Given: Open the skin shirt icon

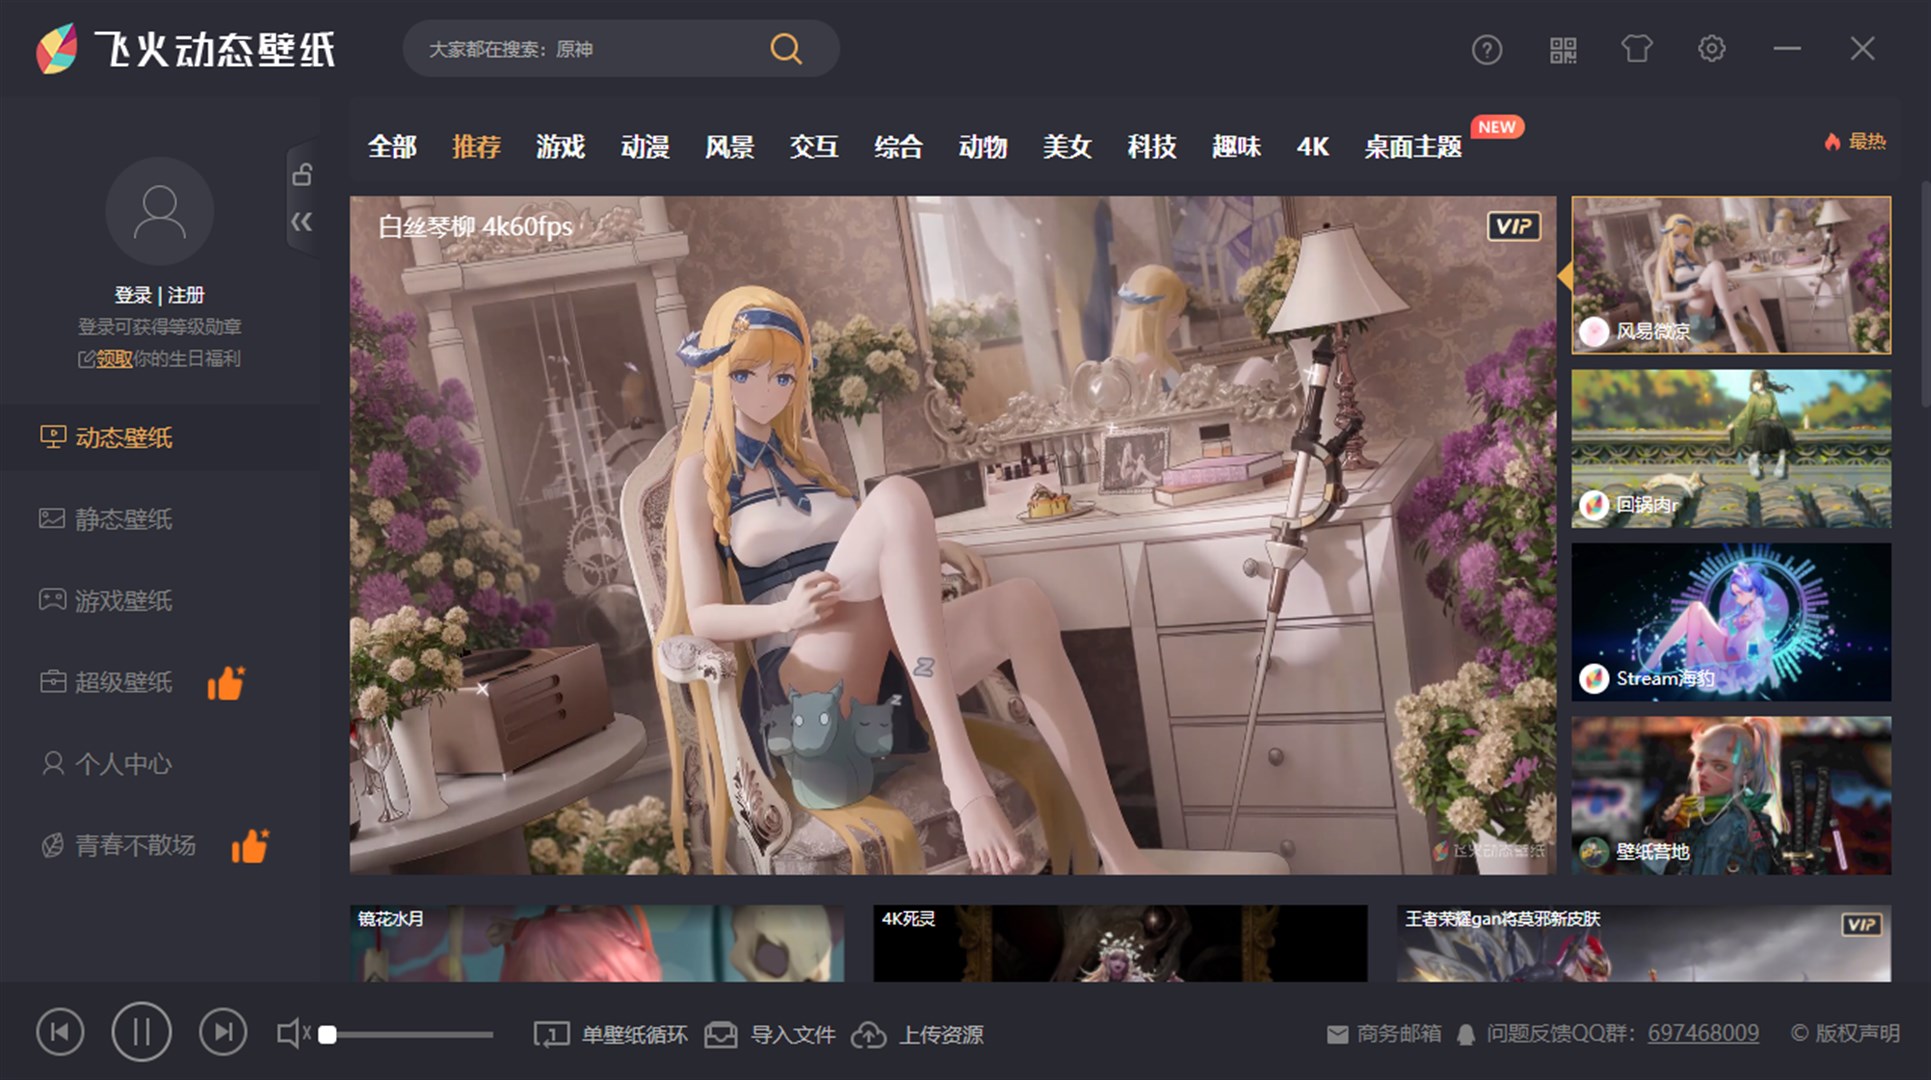Looking at the screenshot, I should tap(1637, 48).
